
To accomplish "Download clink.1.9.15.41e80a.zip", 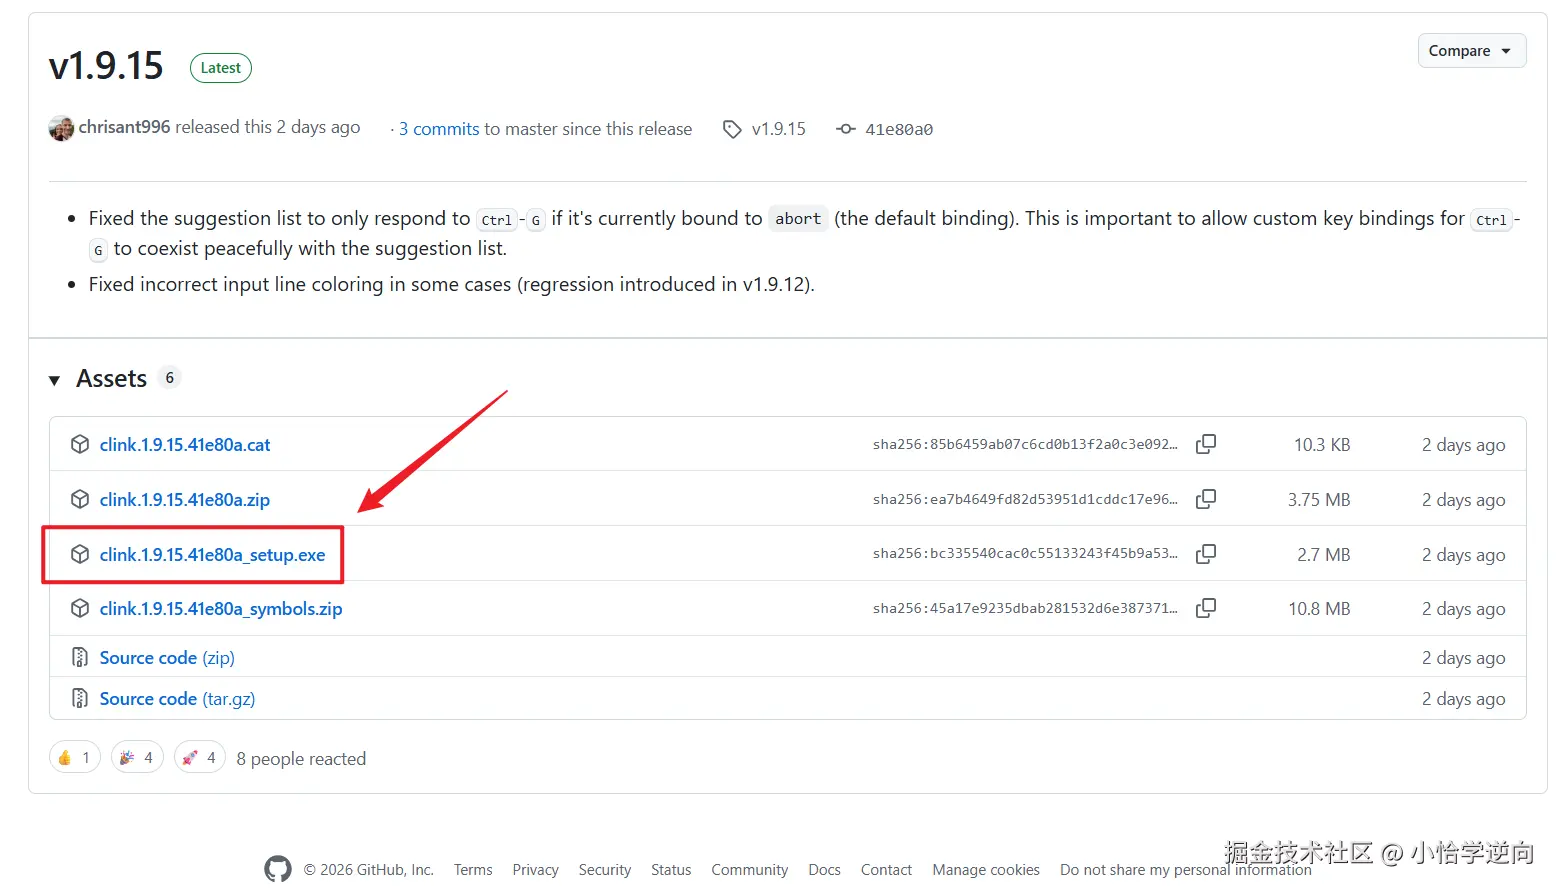I will pos(185,500).
